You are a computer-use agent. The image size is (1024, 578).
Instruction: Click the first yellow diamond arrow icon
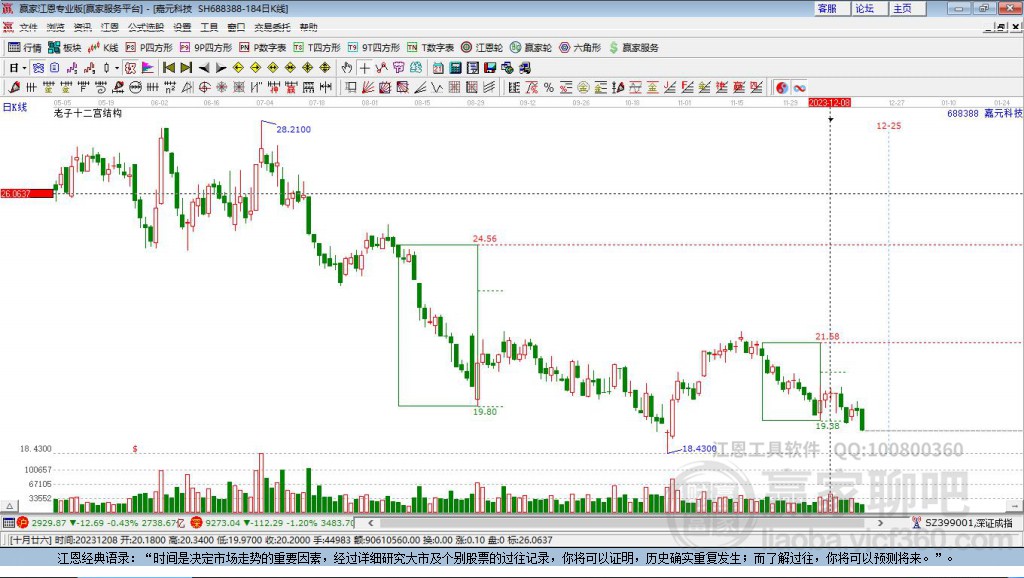coord(238,68)
